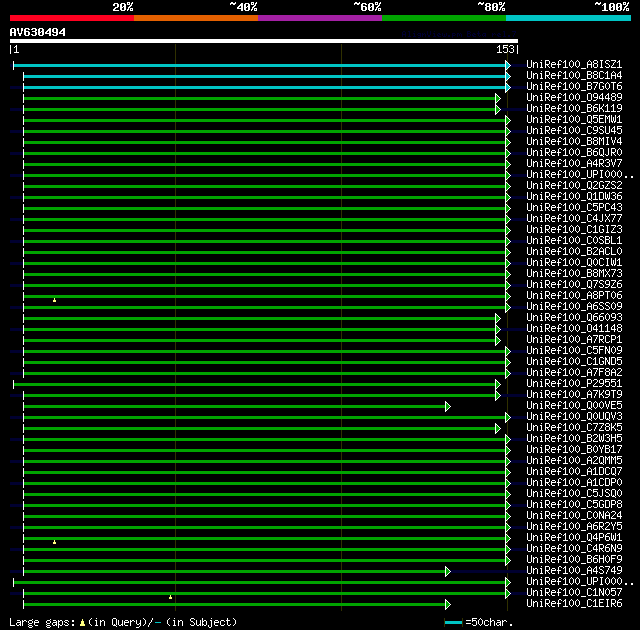The height and width of the screenshot is (630, 640).
Task: Open hit UniRef100_B8C1A4
Action: (574, 75)
